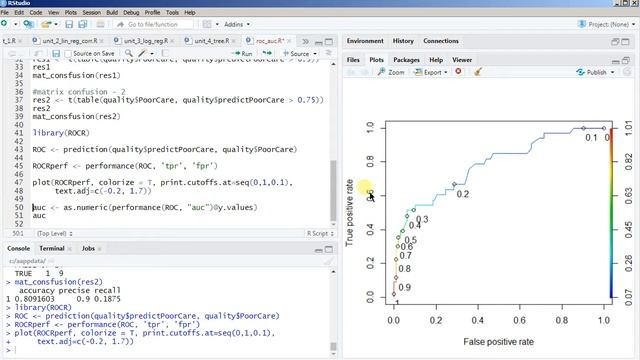Switch to the Viewer tab
640x360 pixels.
point(462,60)
